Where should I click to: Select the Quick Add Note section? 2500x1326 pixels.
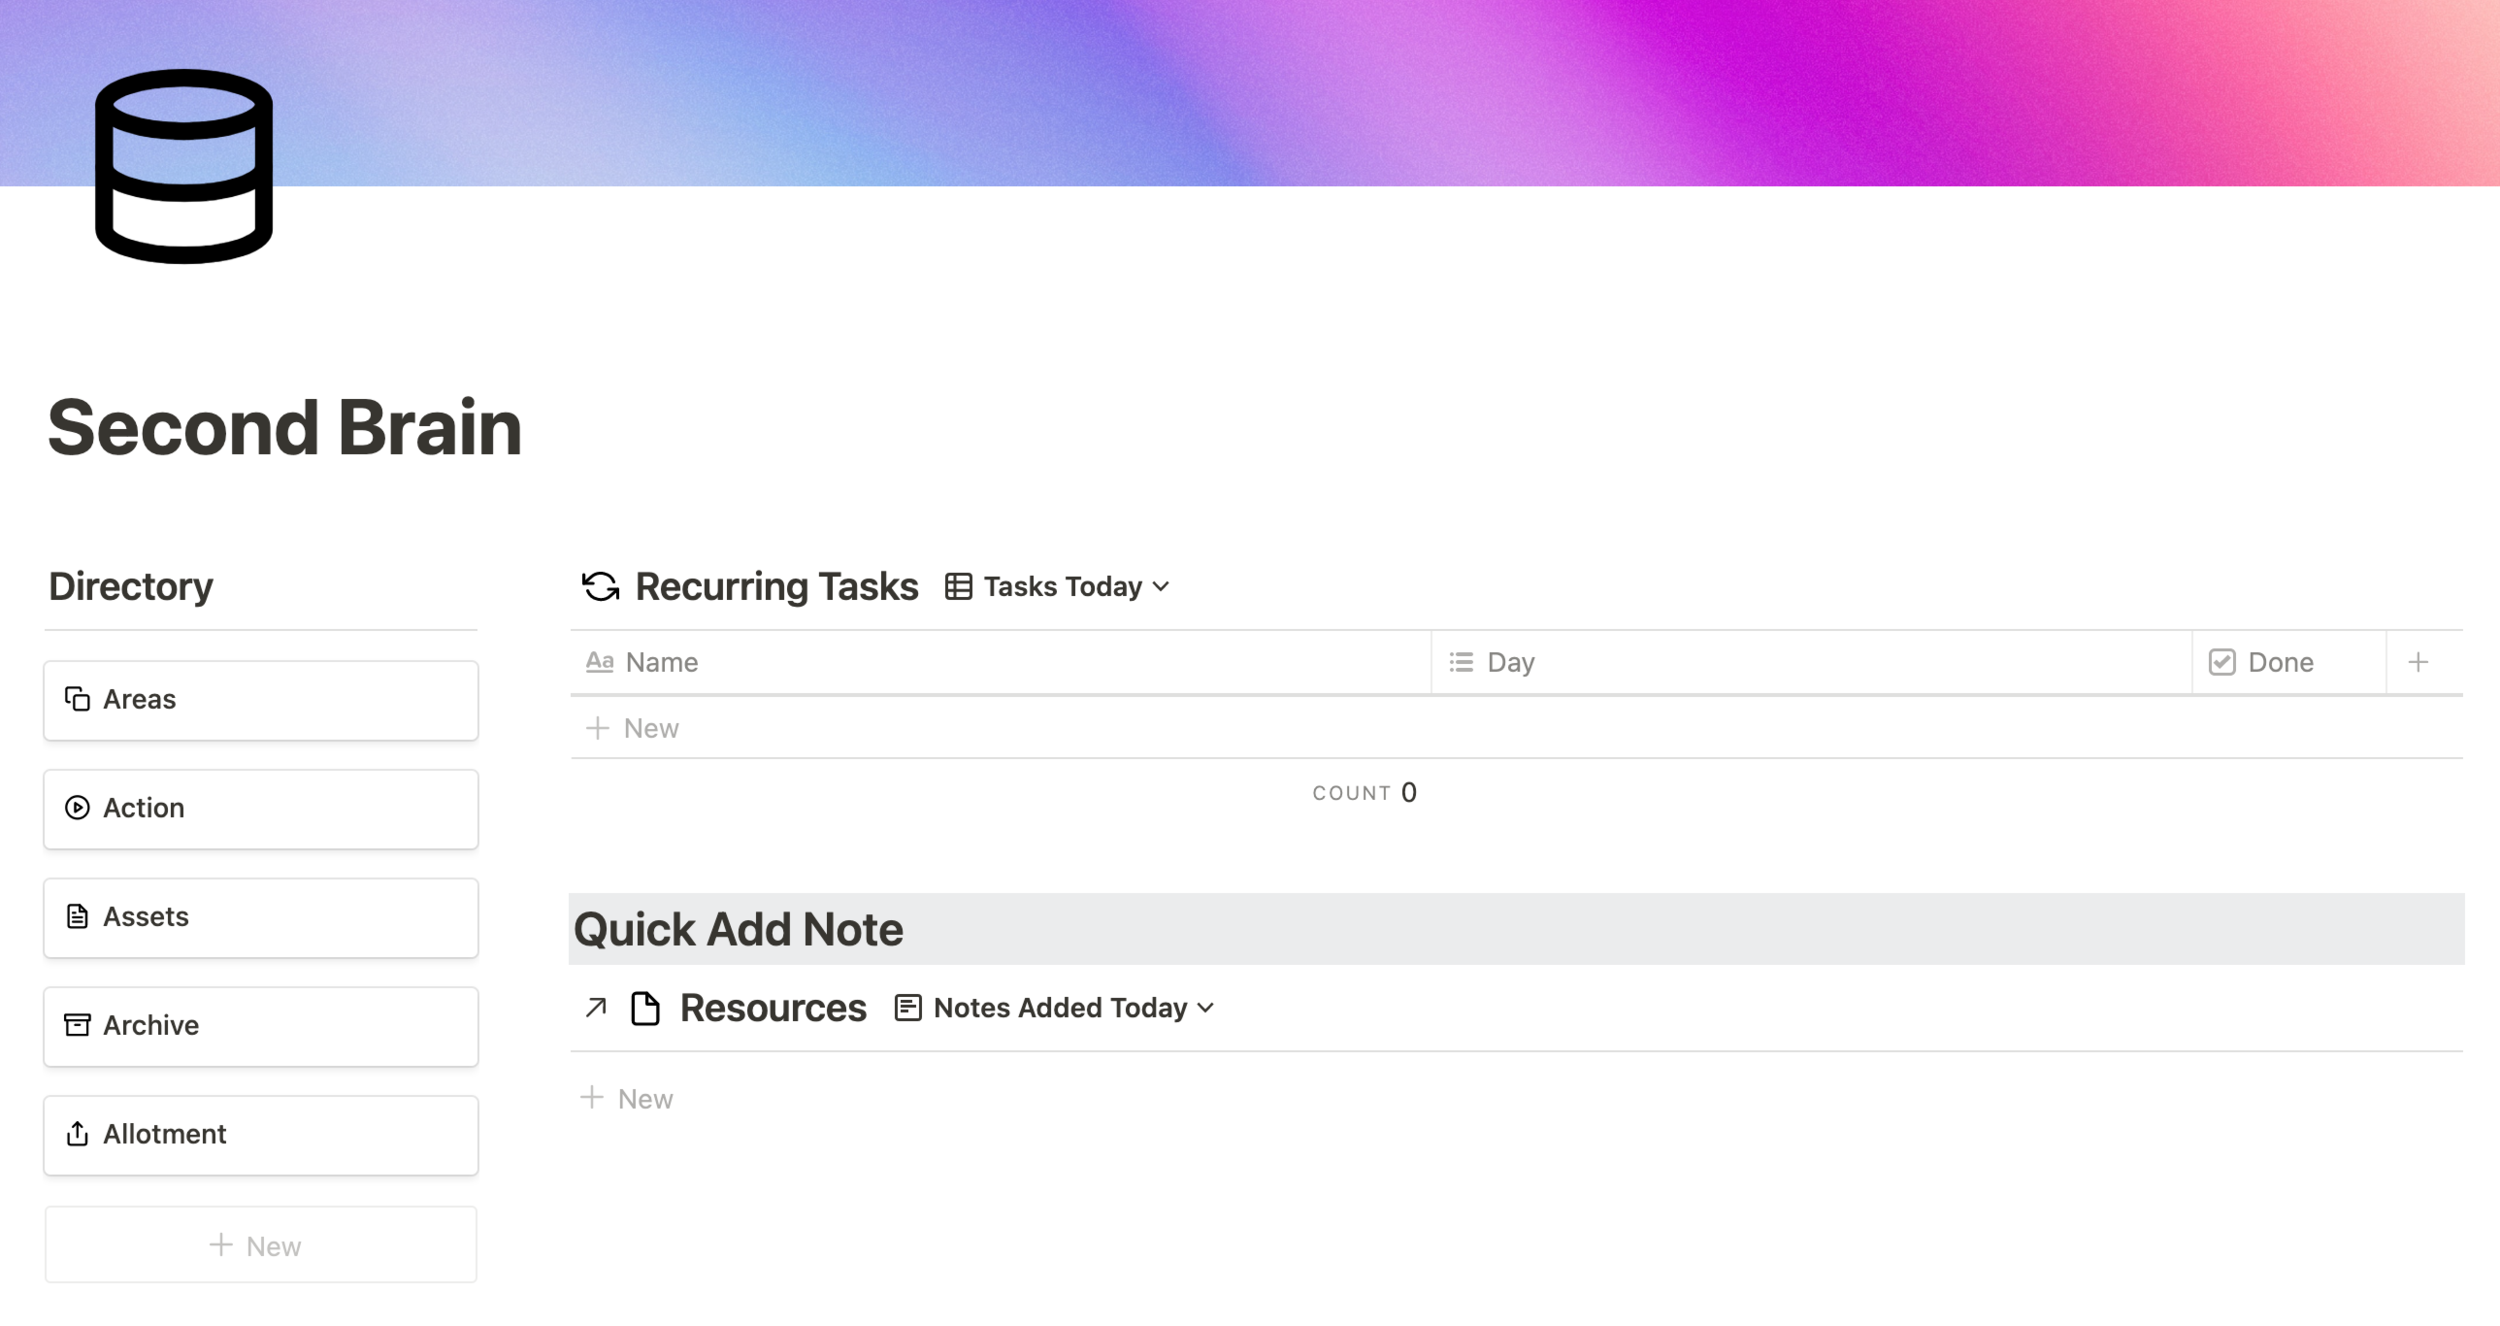pos(737,928)
